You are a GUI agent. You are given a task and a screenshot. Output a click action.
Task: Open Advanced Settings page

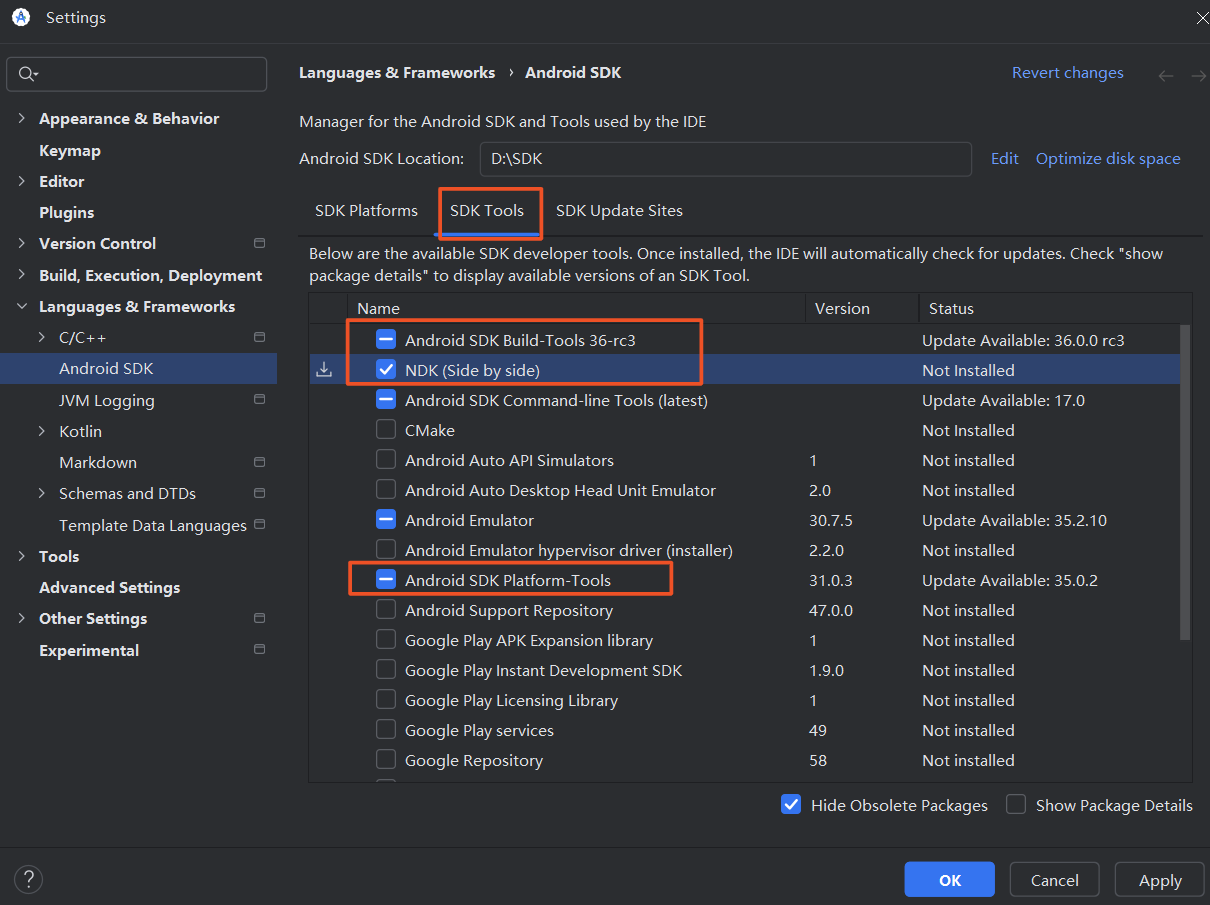pos(110,587)
